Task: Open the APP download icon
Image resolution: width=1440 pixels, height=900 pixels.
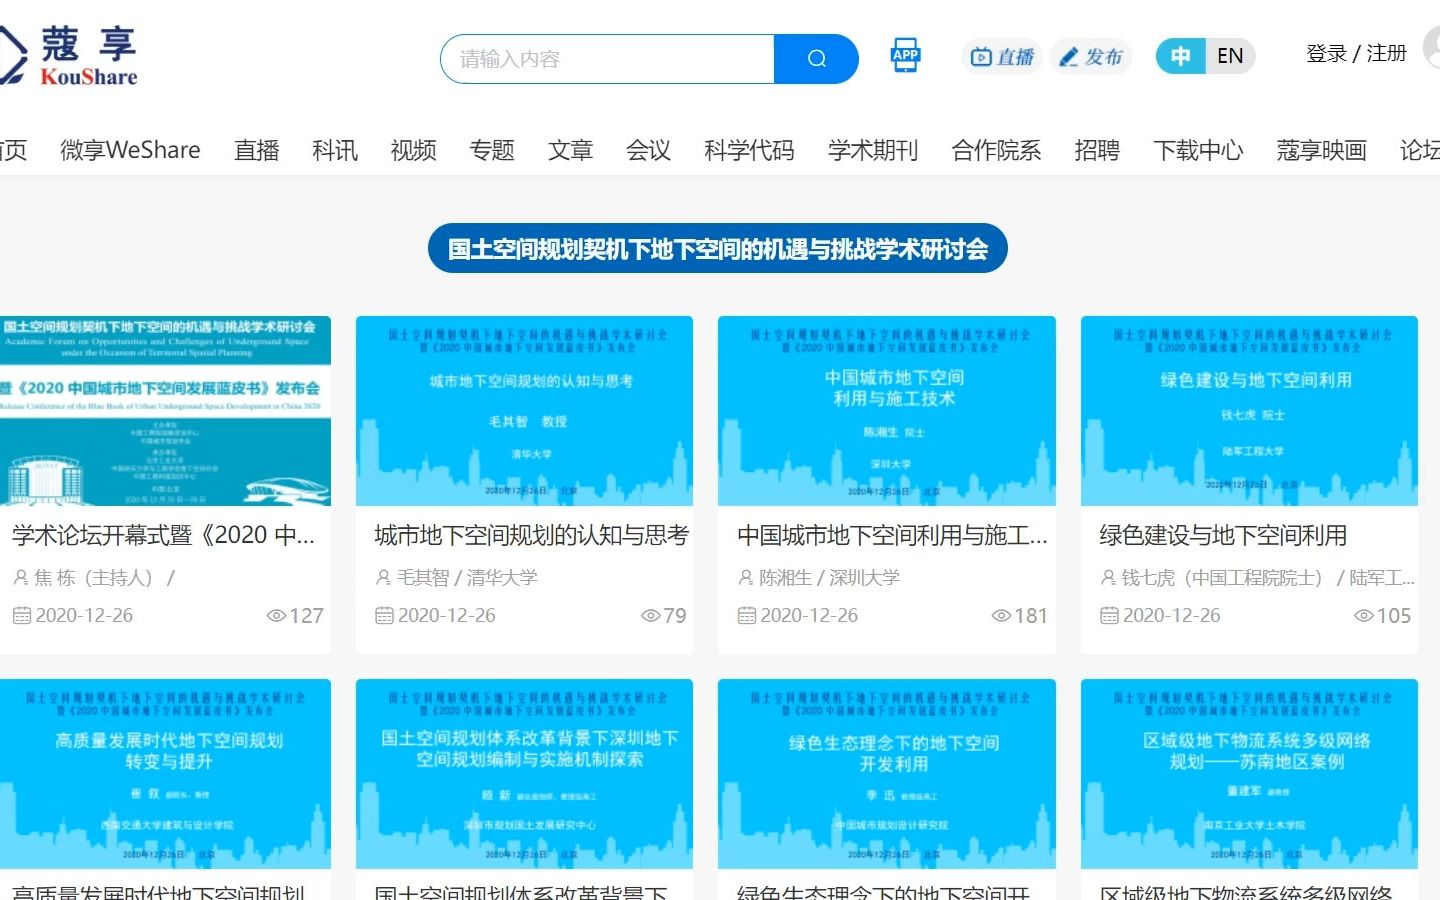Action: 905,55
